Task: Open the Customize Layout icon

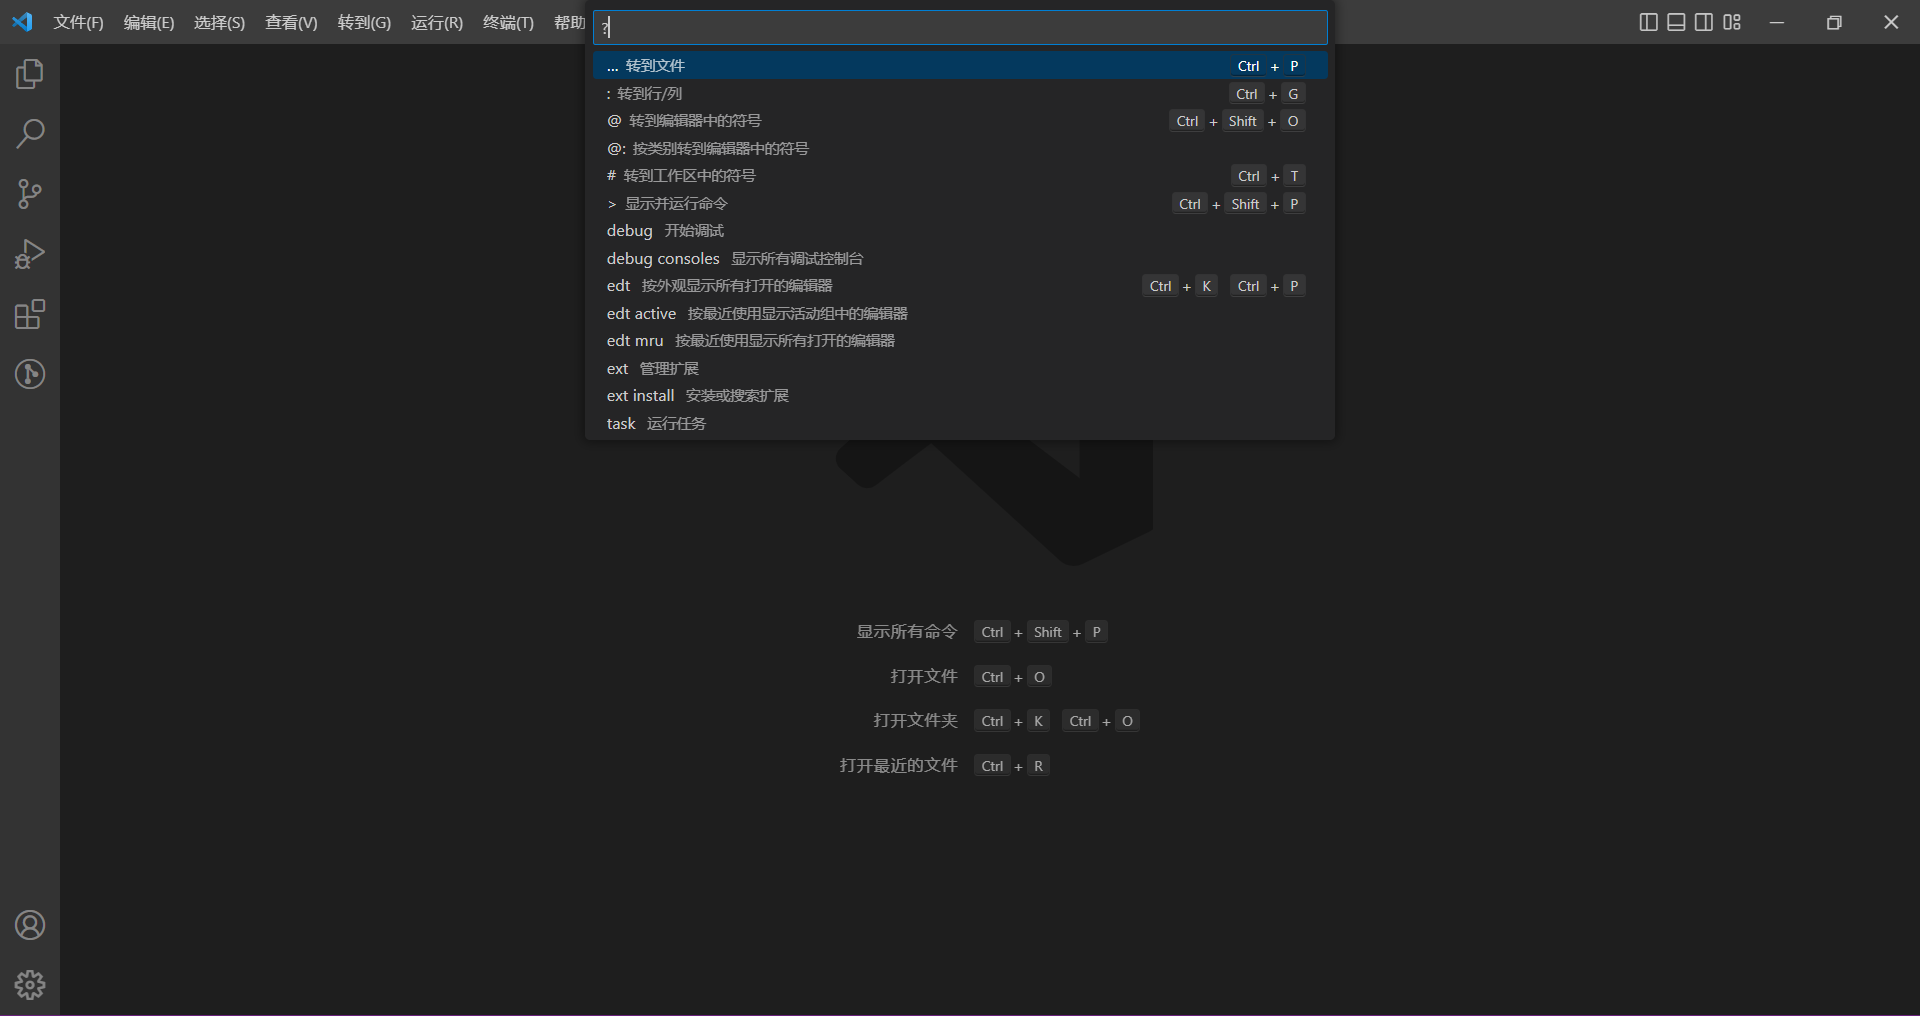Action: click(1732, 22)
